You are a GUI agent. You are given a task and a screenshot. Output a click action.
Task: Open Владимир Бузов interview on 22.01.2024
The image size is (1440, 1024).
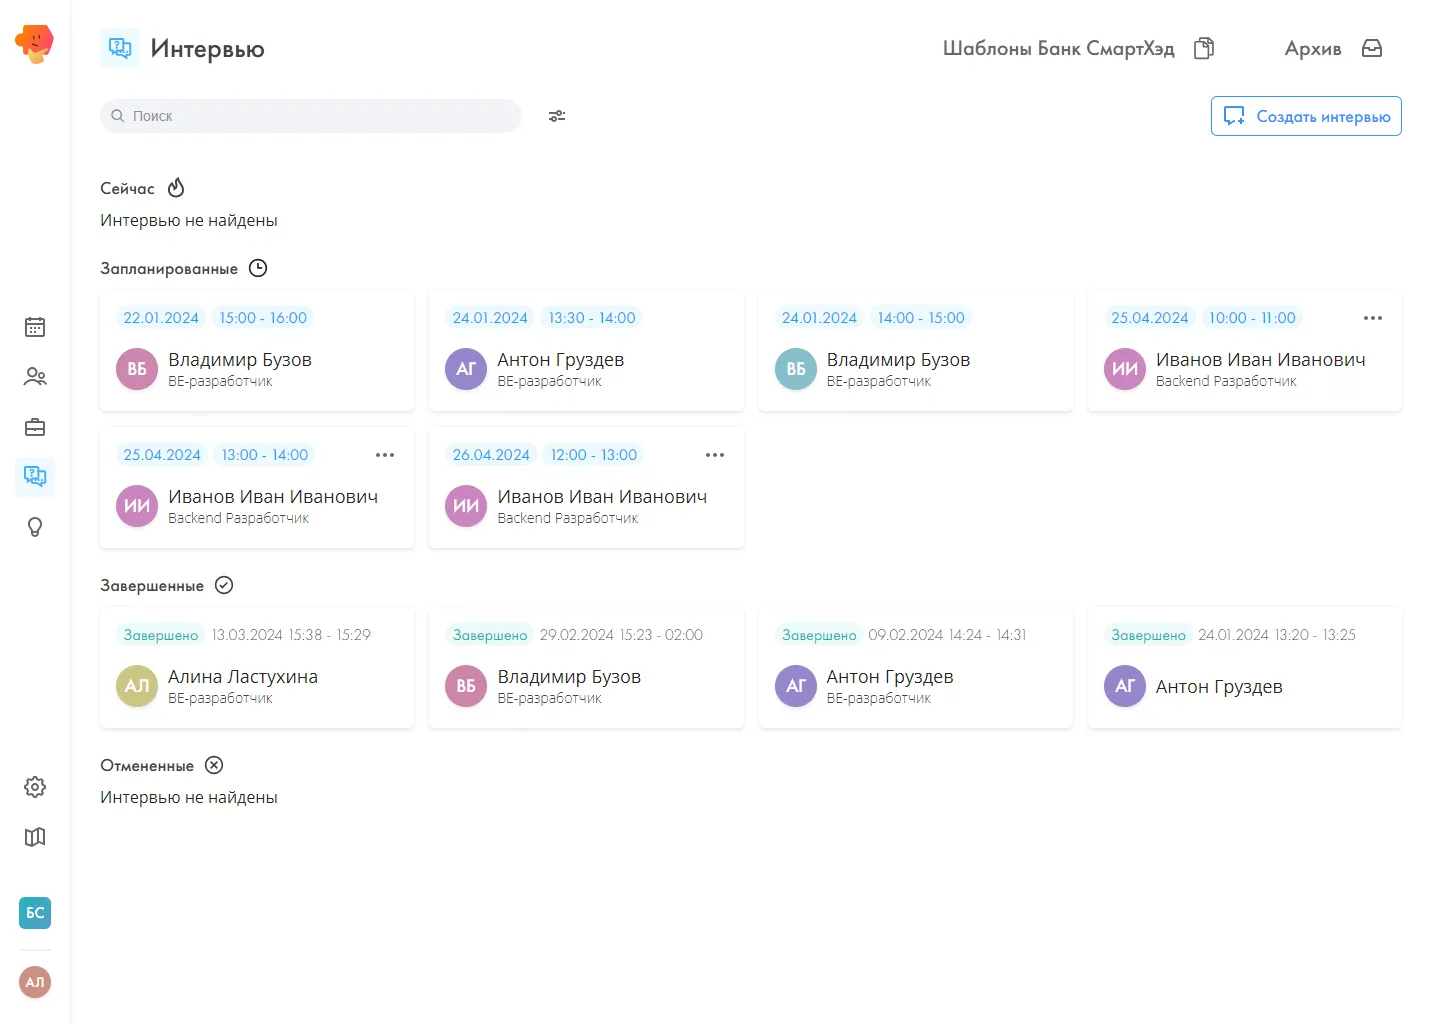tap(257, 351)
